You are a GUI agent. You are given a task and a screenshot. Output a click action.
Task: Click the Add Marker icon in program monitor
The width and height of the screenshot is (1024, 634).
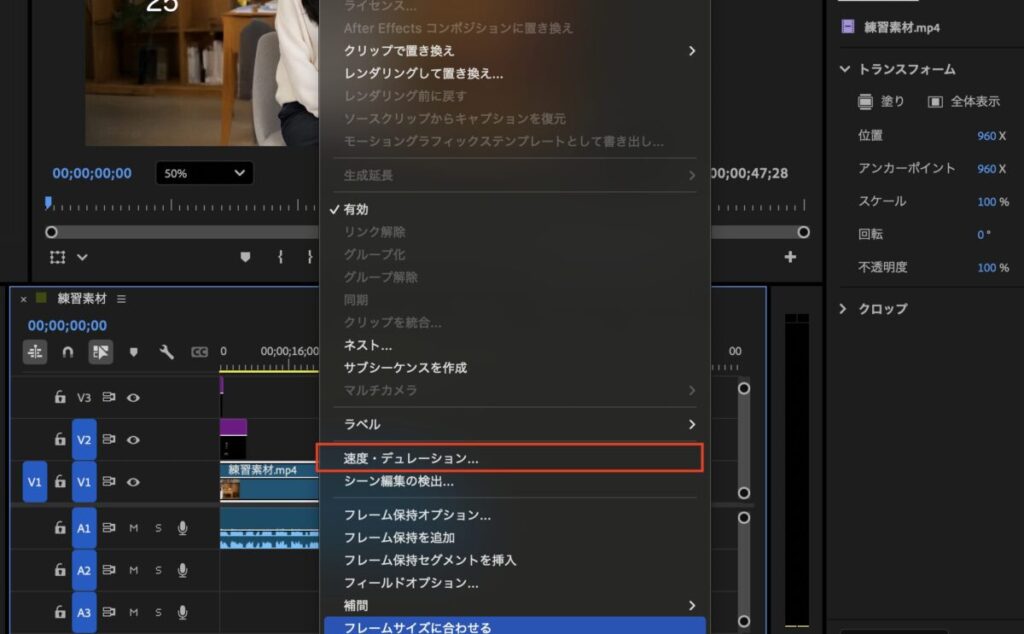click(244, 258)
